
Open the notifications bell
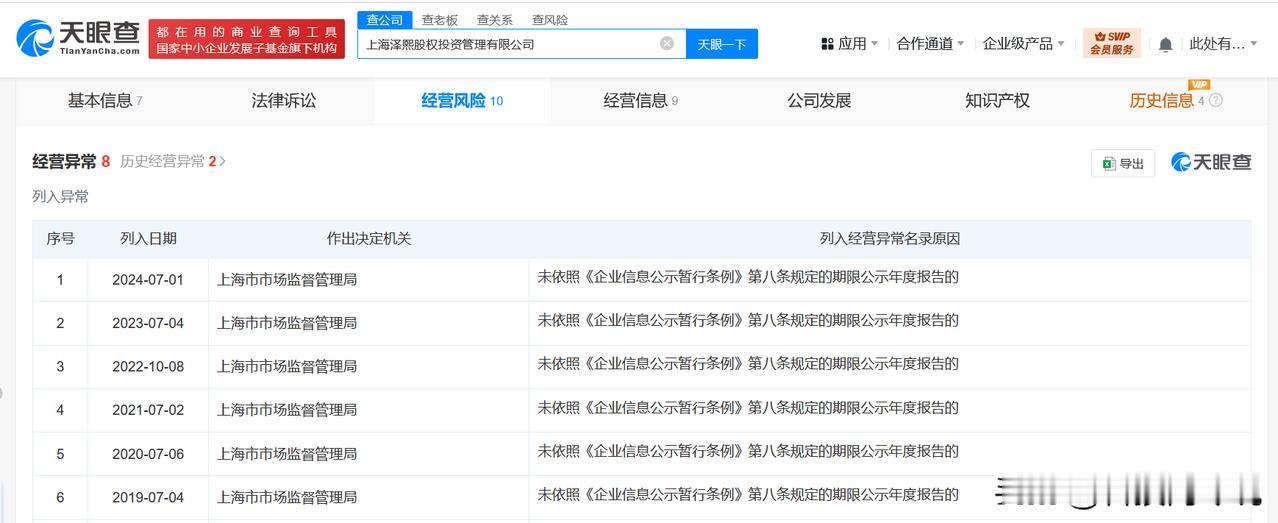[x=1165, y=44]
